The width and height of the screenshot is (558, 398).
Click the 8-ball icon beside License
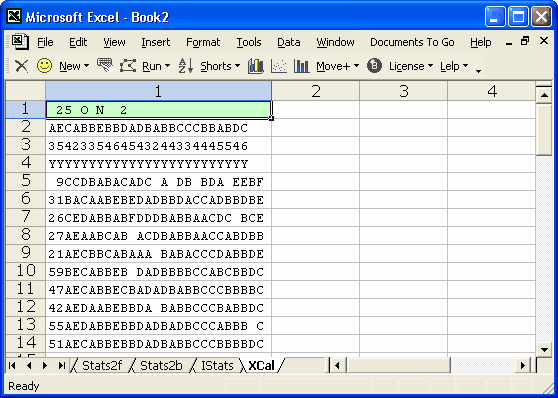click(374, 66)
